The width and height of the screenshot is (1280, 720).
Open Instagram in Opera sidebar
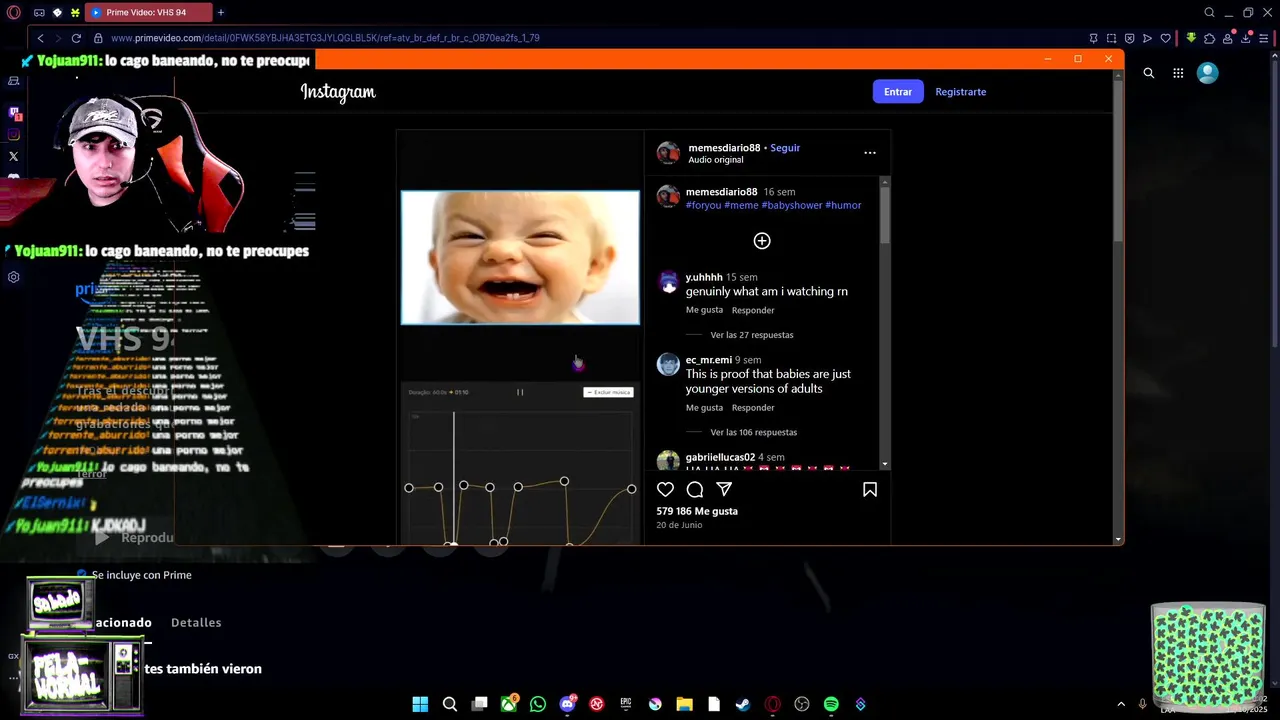pyautogui.click(x=14, y=135)
